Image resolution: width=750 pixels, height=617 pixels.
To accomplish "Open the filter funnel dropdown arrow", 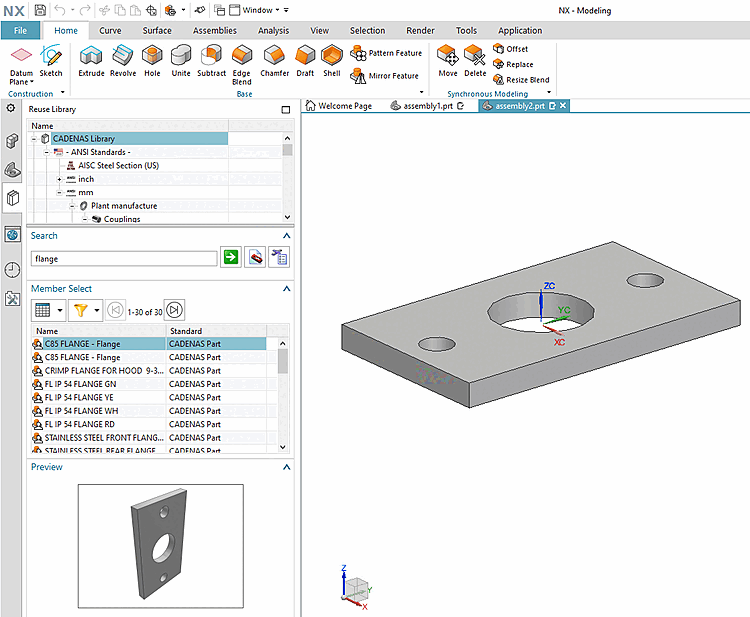I will (x=97, y=310).
